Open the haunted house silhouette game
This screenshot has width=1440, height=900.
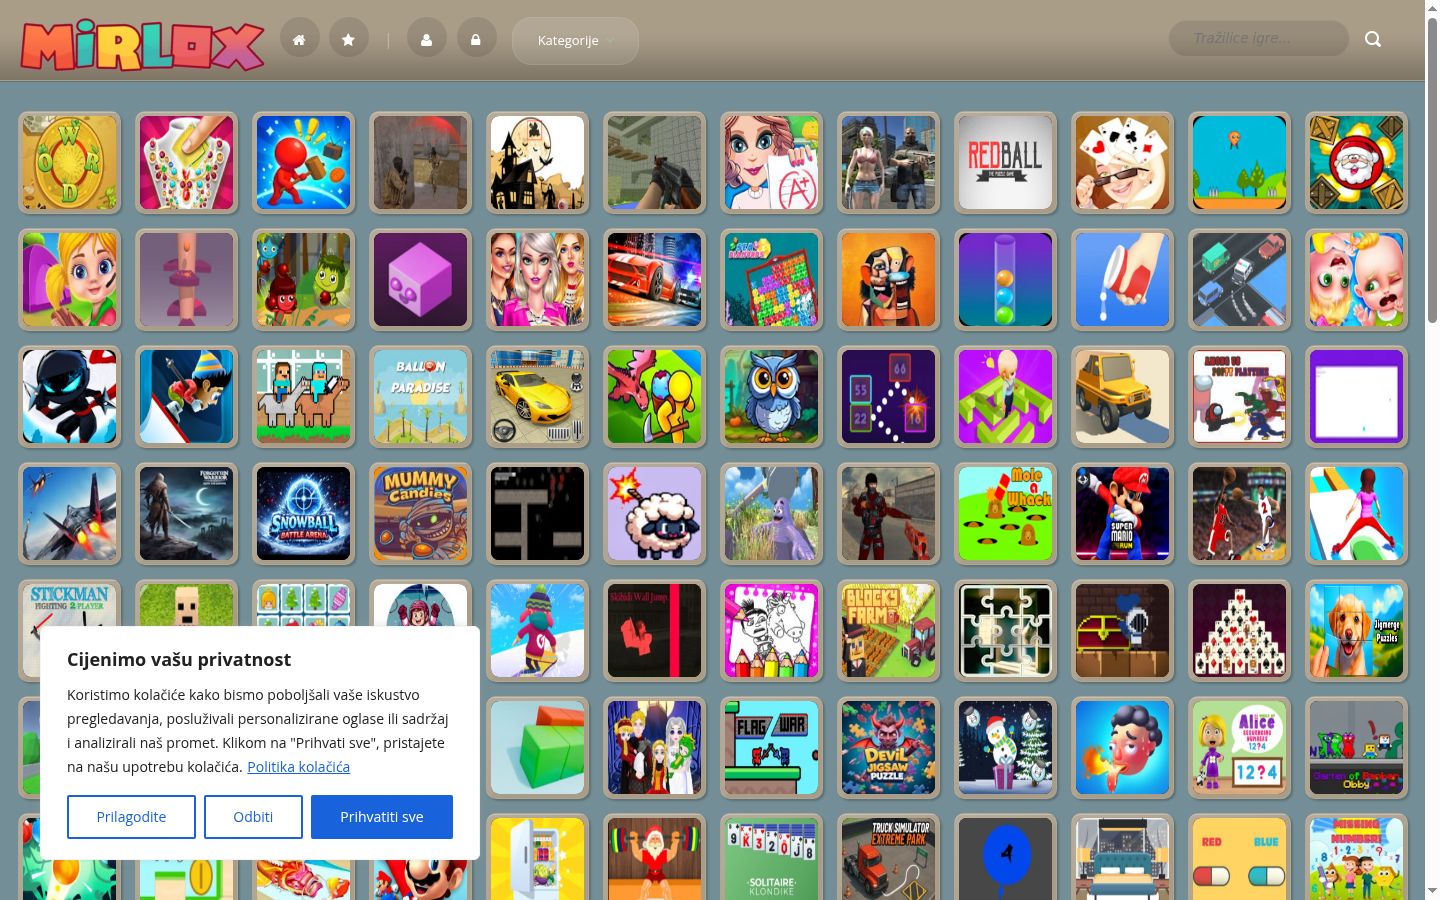click(537, 162)
